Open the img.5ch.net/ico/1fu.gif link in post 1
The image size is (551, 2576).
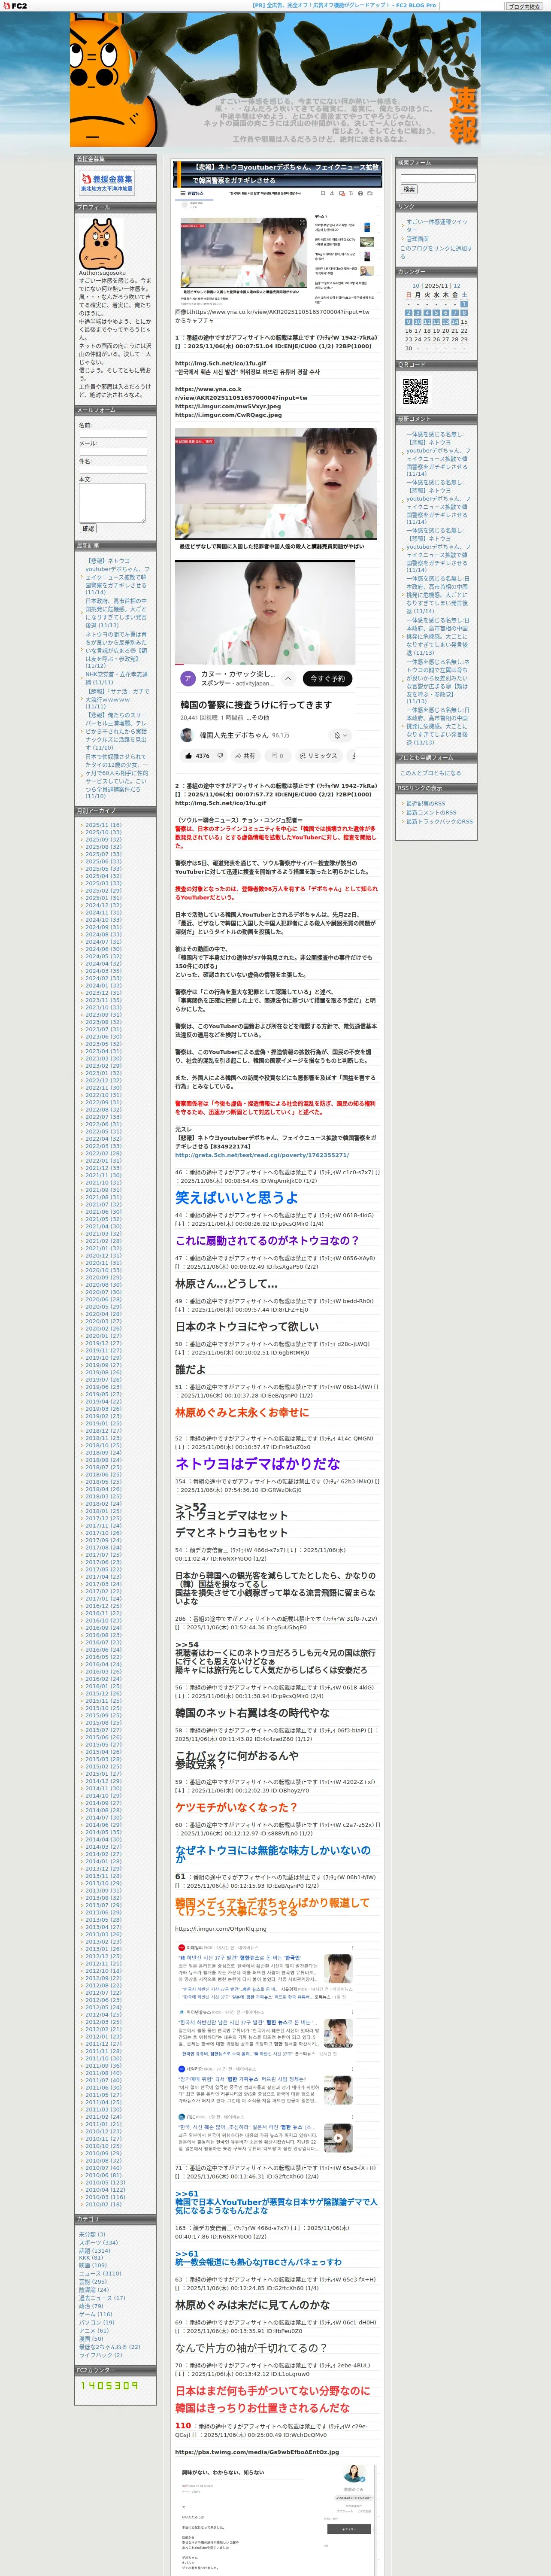click(x=220, y=364)
